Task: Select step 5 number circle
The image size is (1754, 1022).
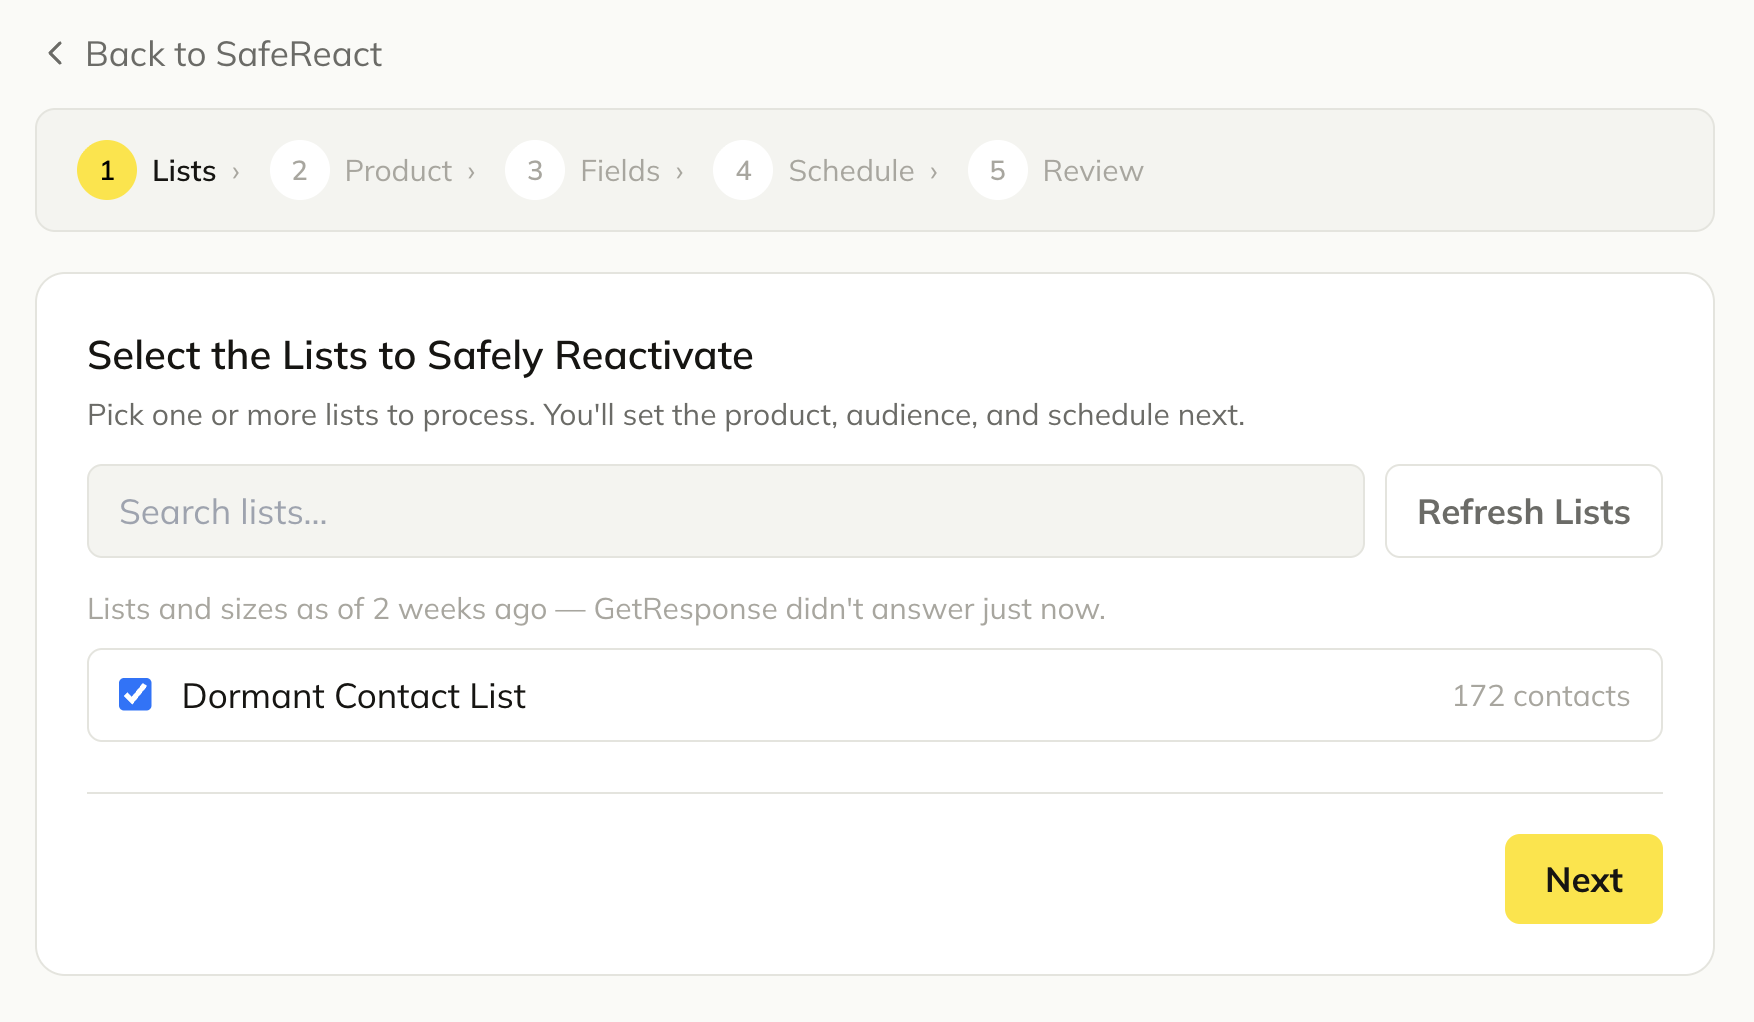Action: tap(998, 170)
